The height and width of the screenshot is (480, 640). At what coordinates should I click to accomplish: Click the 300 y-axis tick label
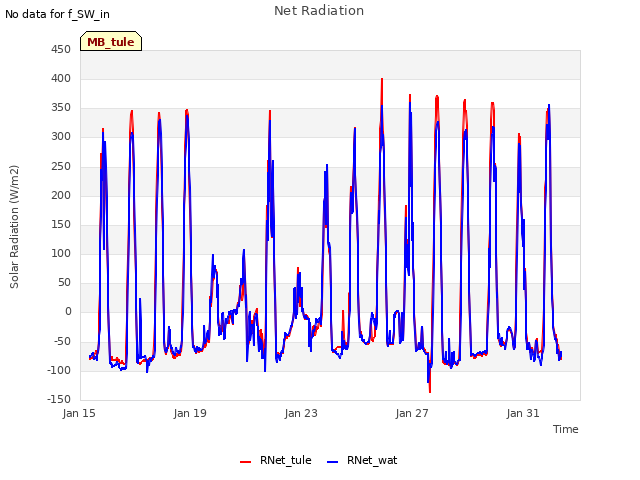tap(61, 137)
